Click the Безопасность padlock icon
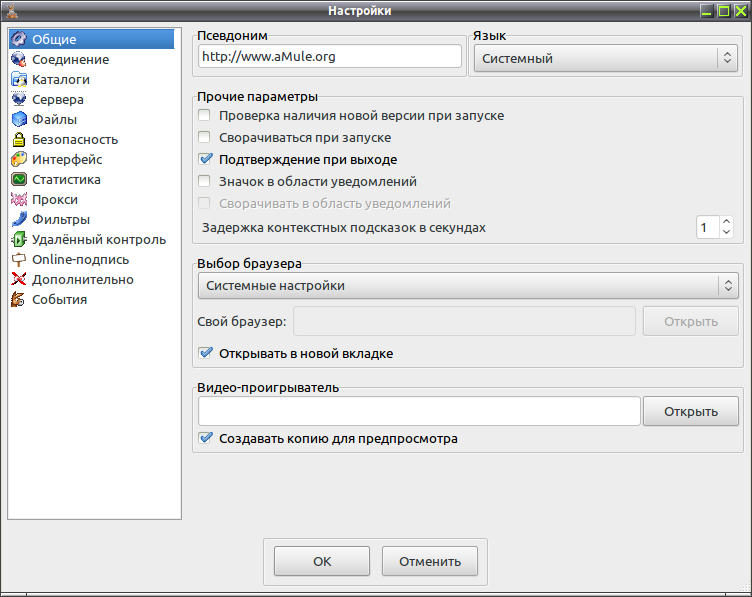 19,139
